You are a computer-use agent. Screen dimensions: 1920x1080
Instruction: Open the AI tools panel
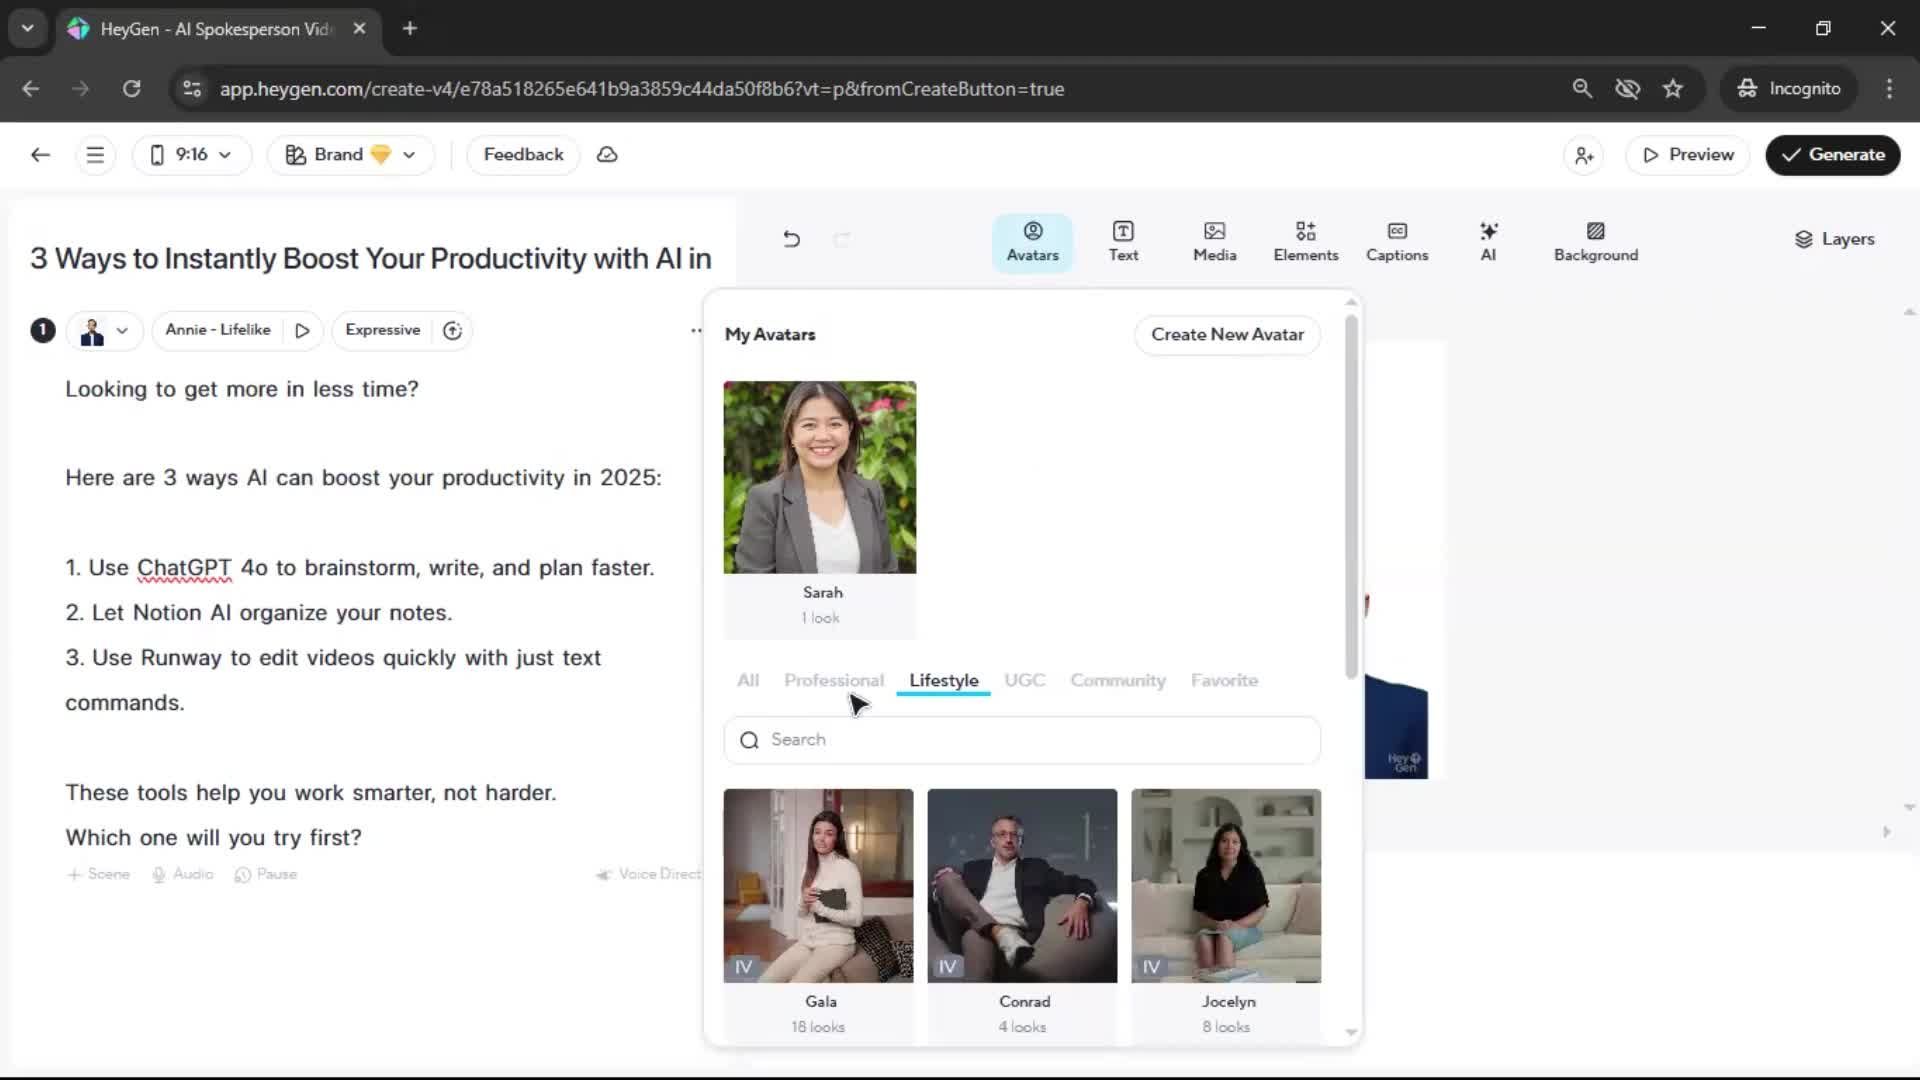[1488, 241]
